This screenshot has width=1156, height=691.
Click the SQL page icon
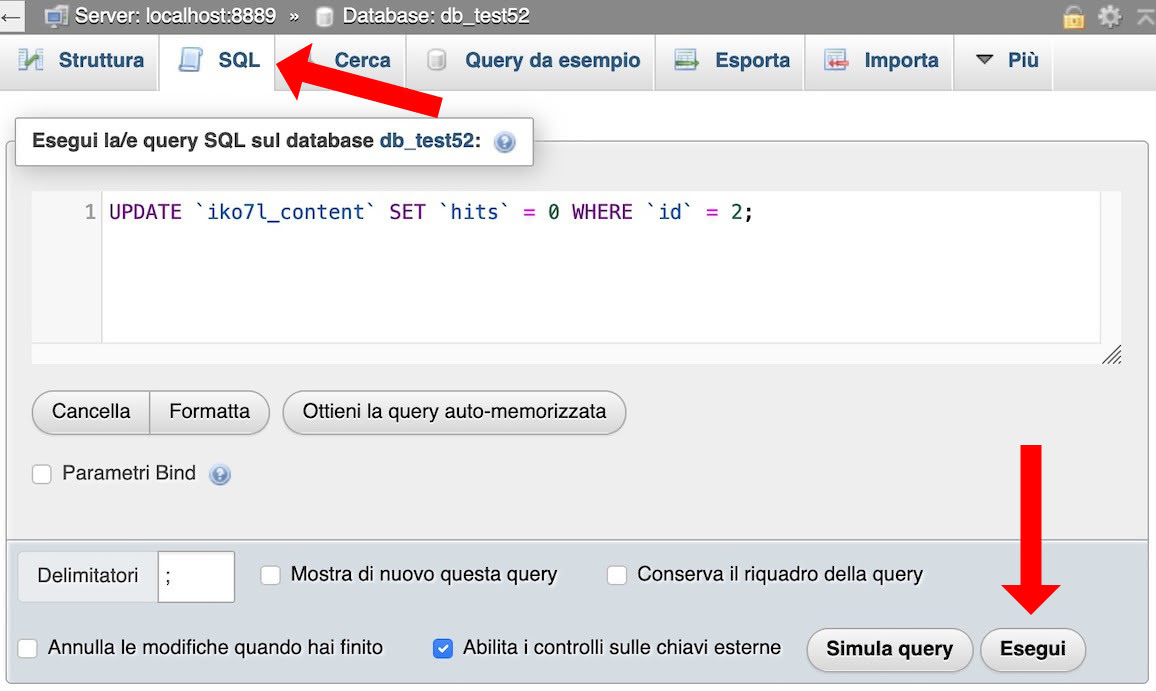point(189,60)
